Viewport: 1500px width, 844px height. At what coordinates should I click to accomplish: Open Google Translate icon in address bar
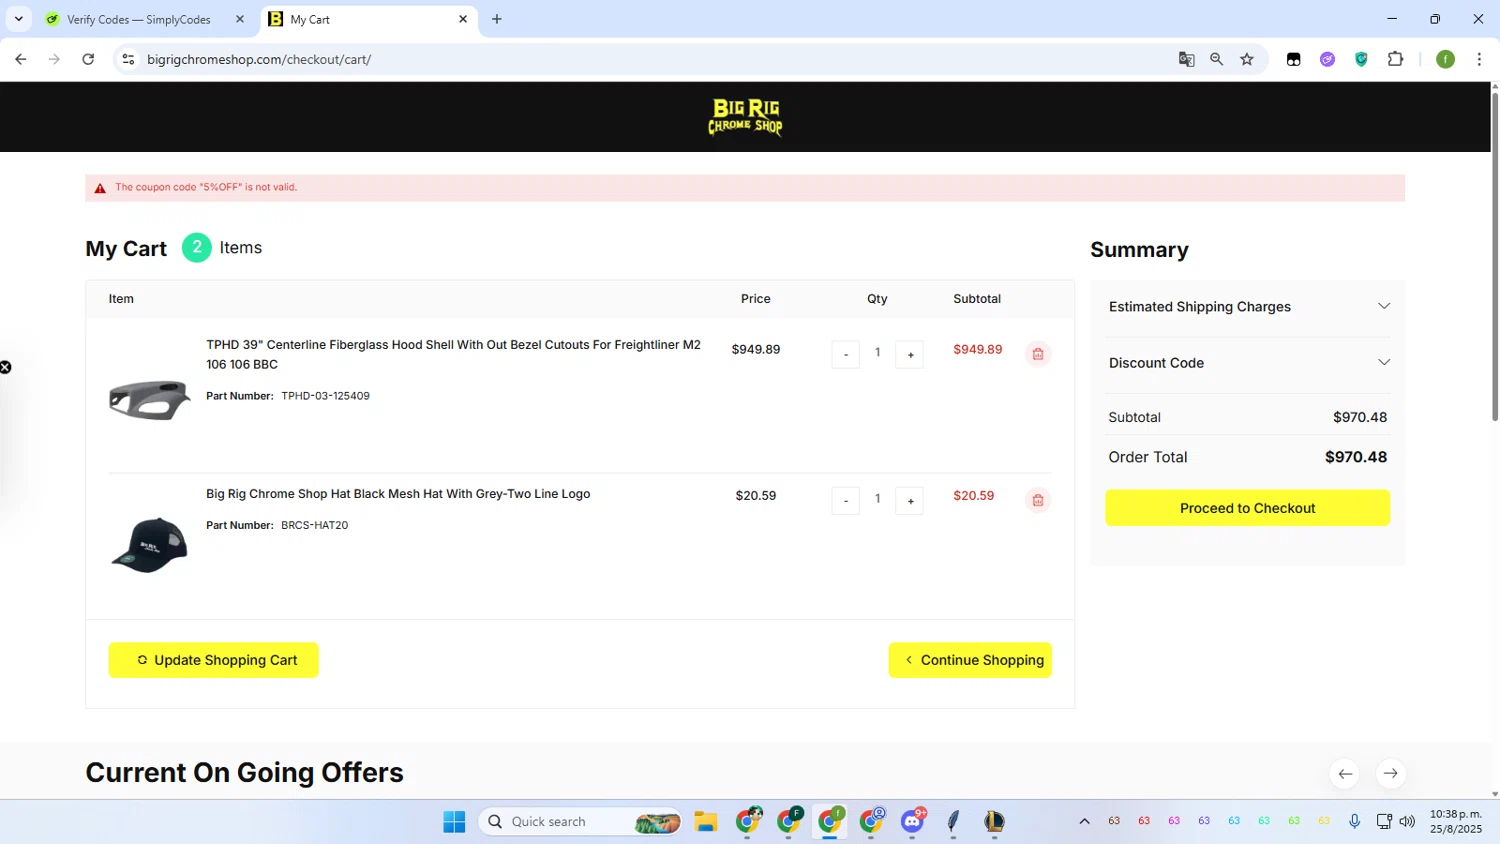click(x=1186, y=59)
